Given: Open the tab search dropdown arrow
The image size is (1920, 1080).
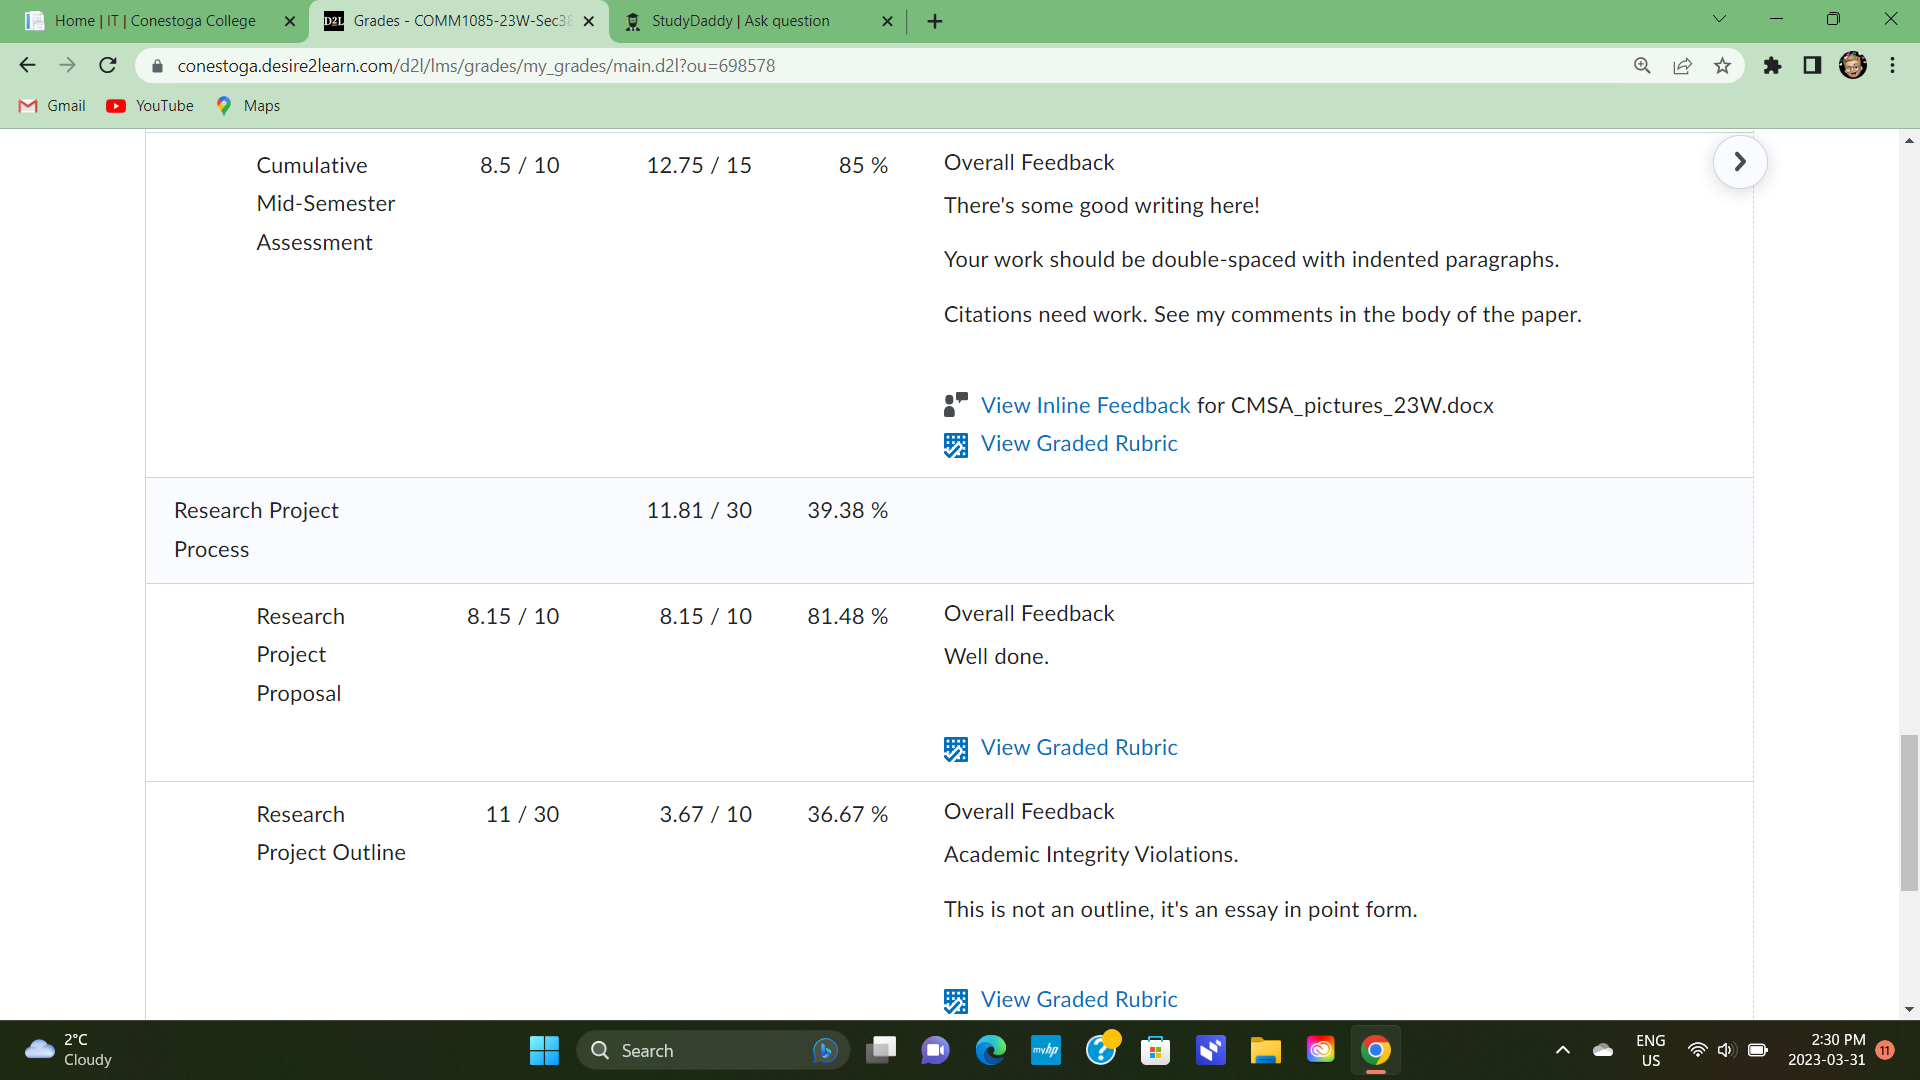Looking at the screenshot, I should pyautogui.click(x=1719, y=19).
